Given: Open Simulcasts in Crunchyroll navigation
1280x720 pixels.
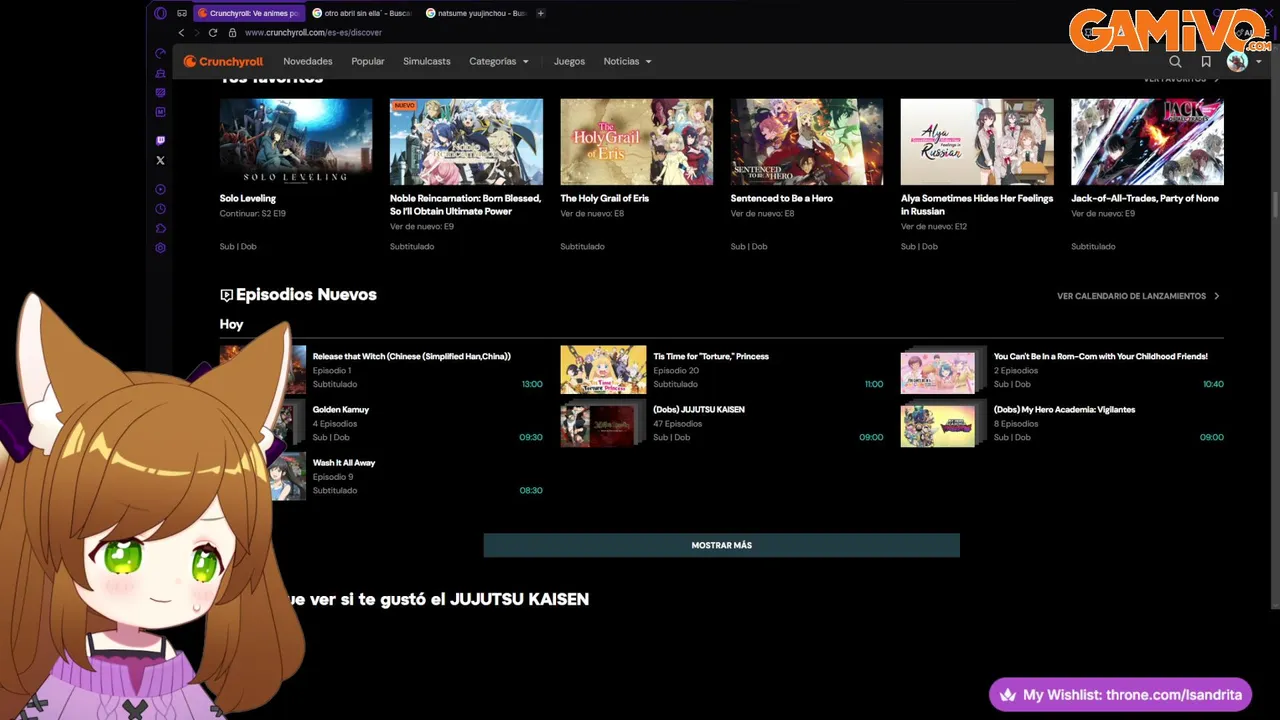Looking at the screenshot, I should coord(427,61).
